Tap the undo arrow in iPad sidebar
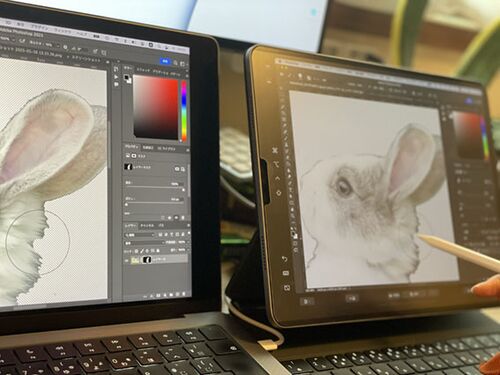500x375 pixels. tap(284, 259)
